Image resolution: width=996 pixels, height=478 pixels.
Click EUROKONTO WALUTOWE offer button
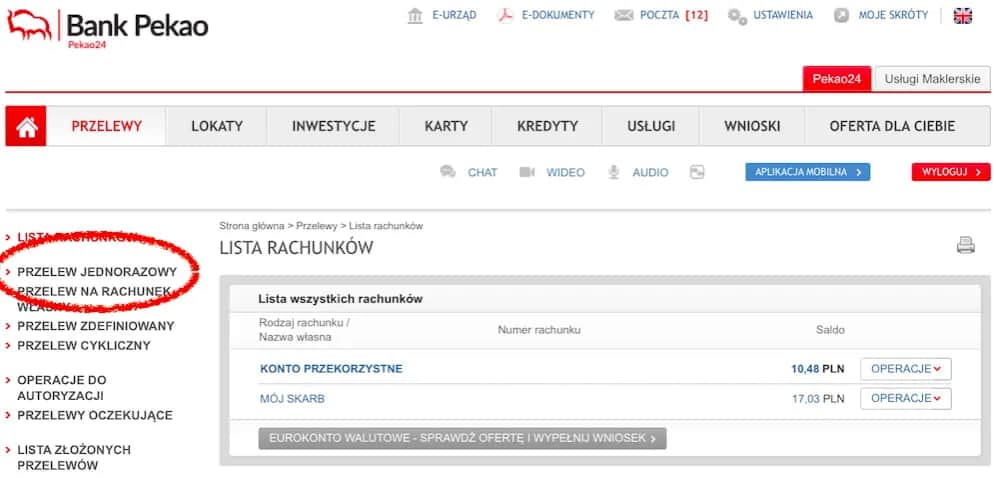[462, 439]
